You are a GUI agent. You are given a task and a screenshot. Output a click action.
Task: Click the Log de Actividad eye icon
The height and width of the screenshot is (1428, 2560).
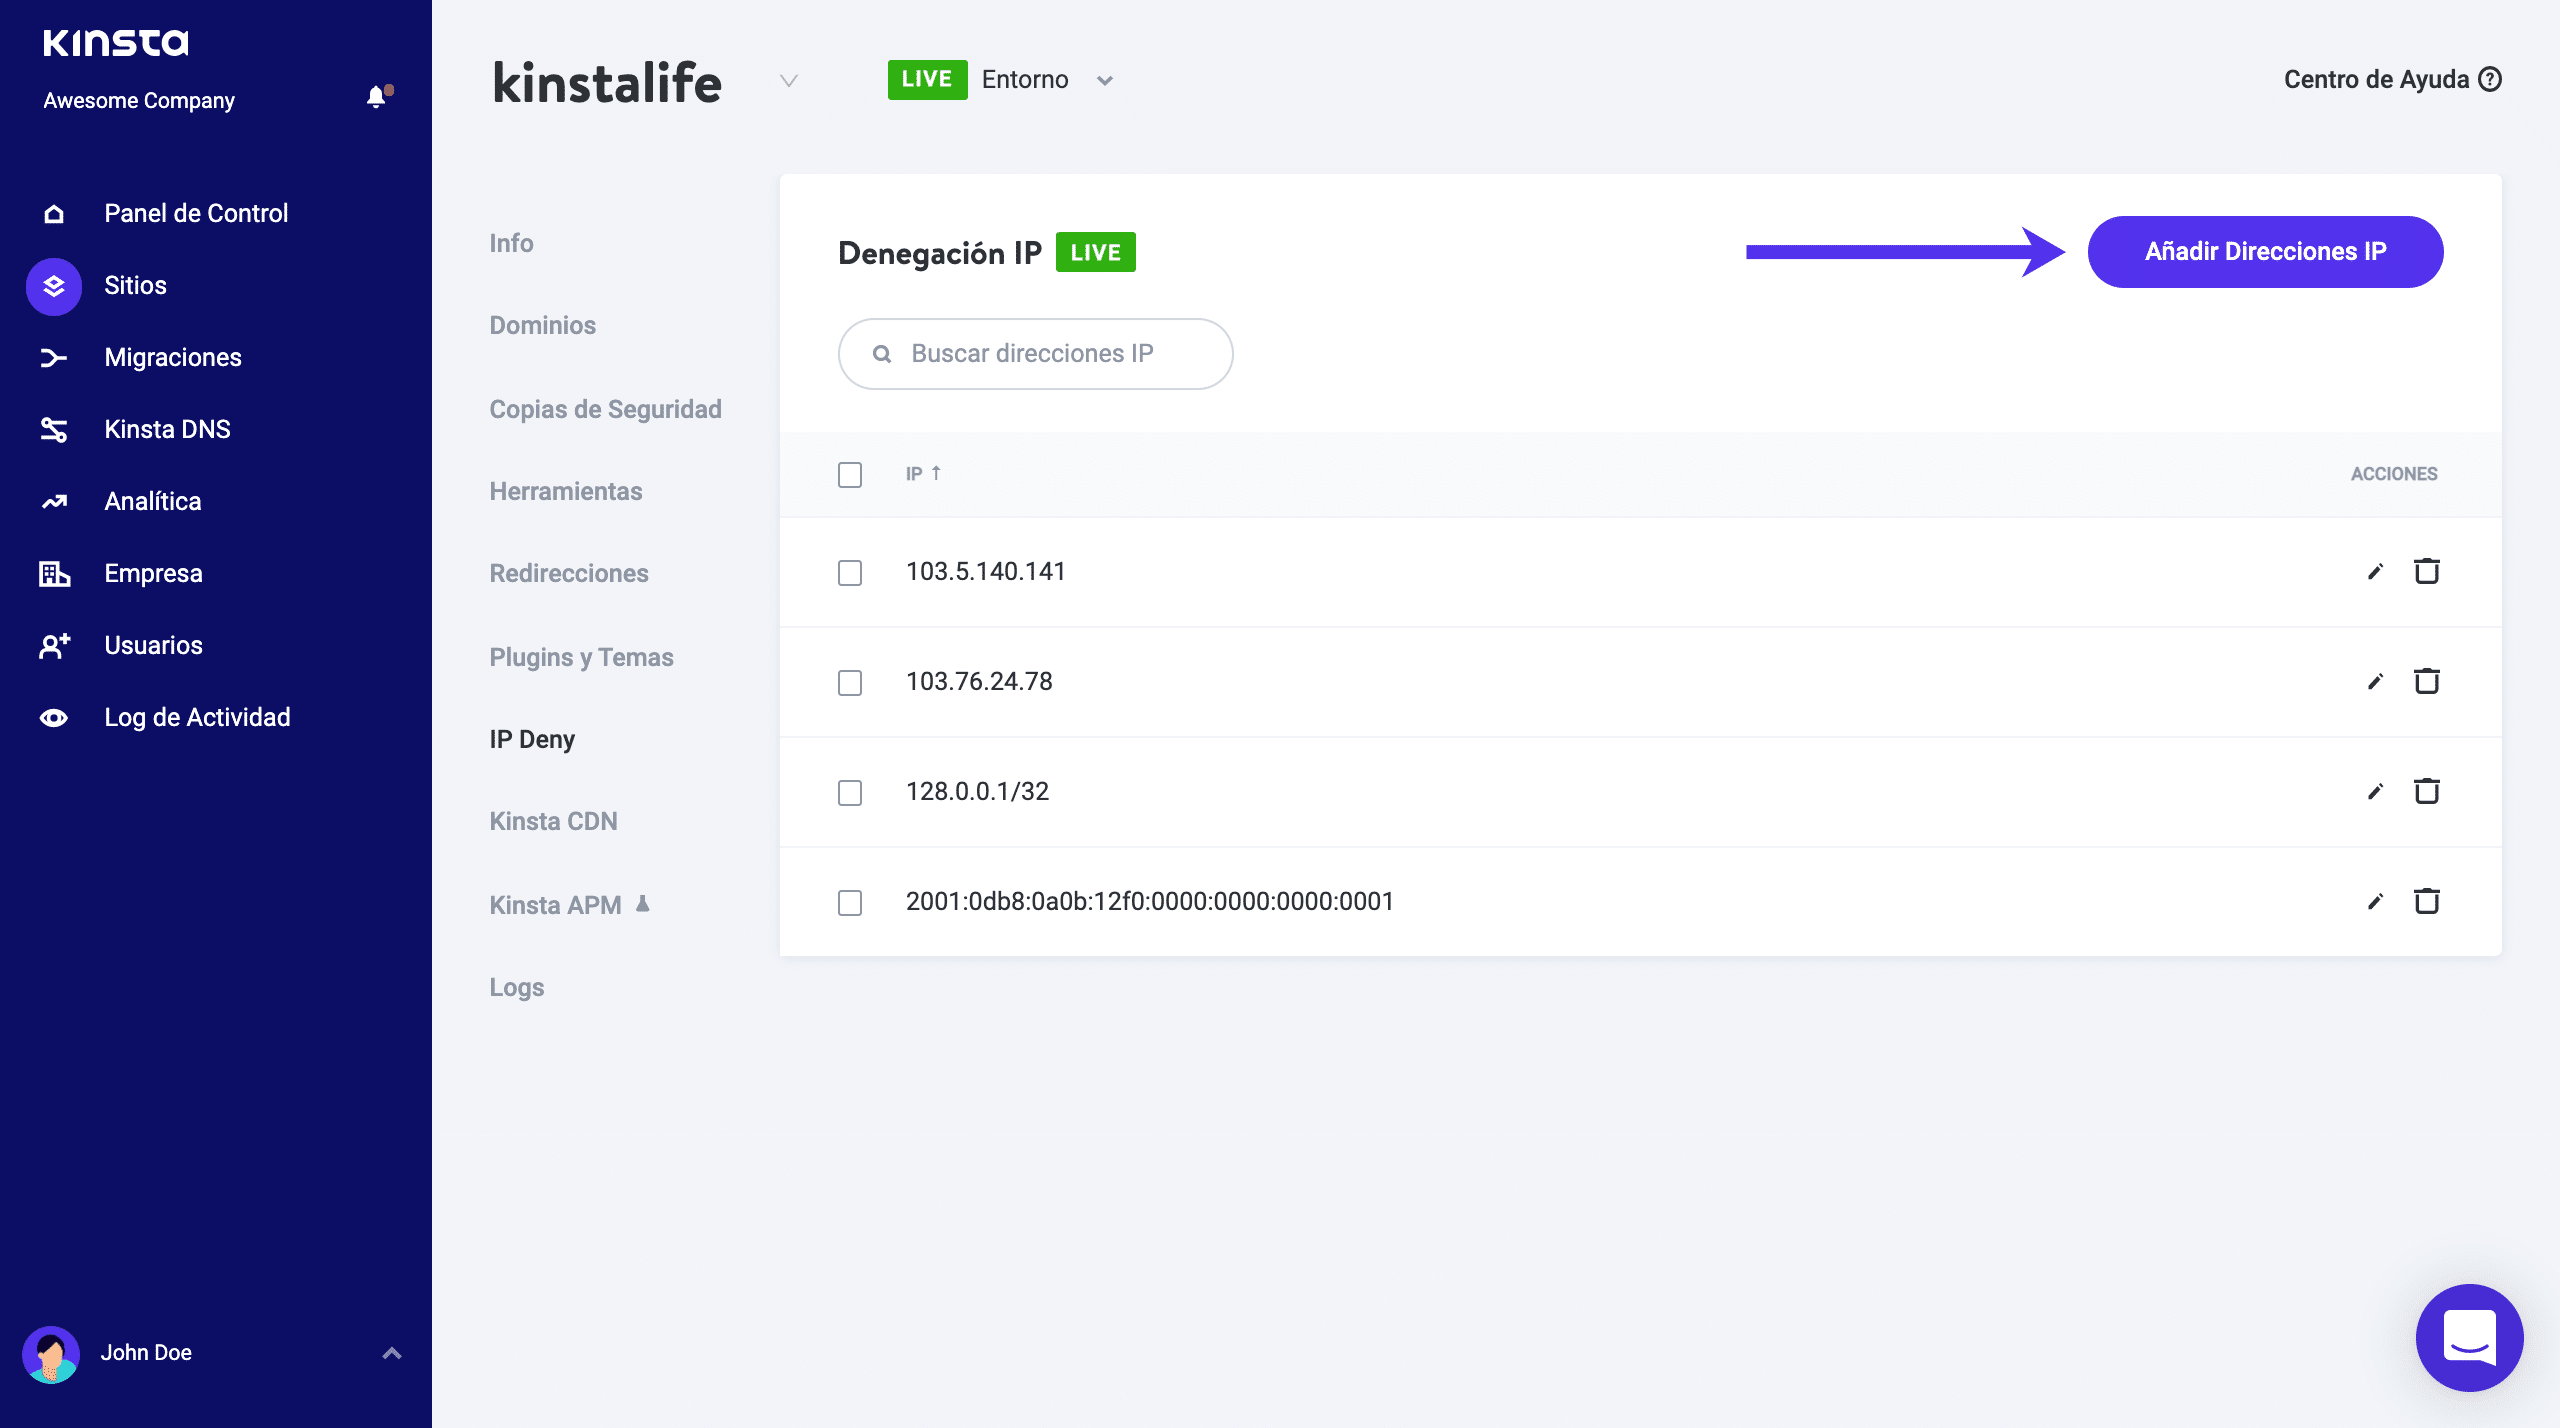(x=54, y=718)
